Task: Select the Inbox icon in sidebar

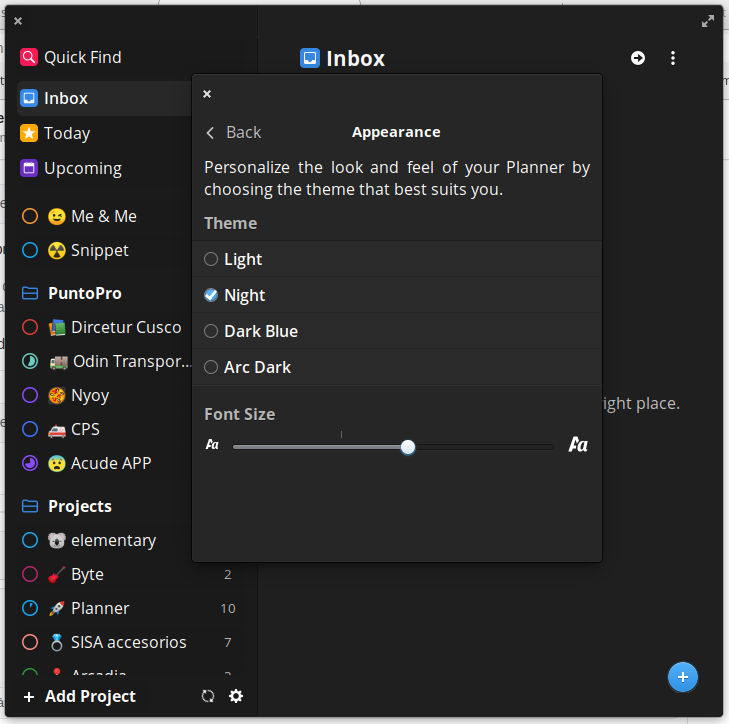Action: (x=29, y=98)
